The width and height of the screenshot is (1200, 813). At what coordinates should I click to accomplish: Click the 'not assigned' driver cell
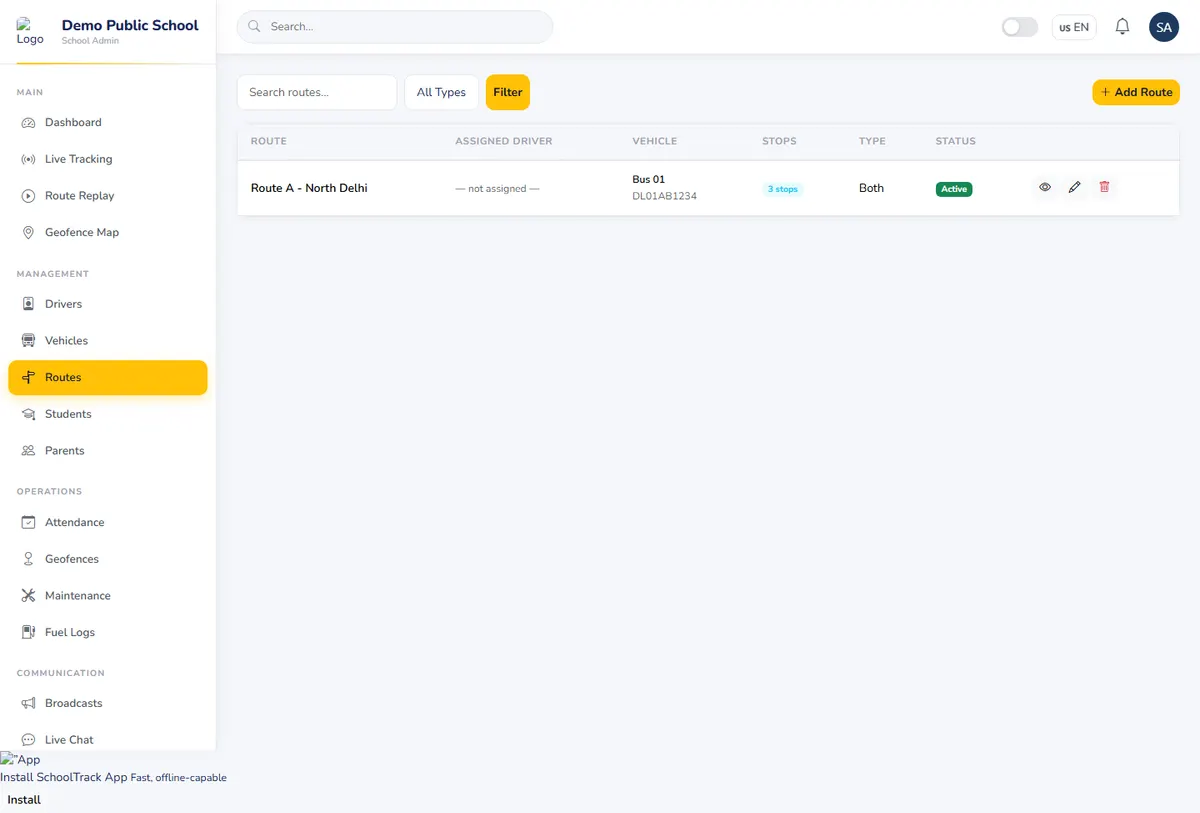(x=497, y=189)
